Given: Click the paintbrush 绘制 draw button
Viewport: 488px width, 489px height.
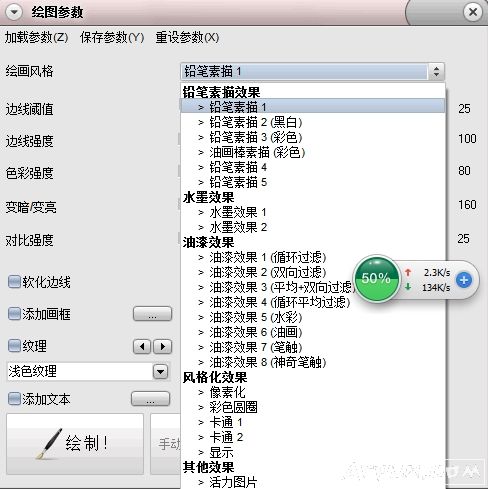Looking at the screenshot, I should click(x=75, y=444).
